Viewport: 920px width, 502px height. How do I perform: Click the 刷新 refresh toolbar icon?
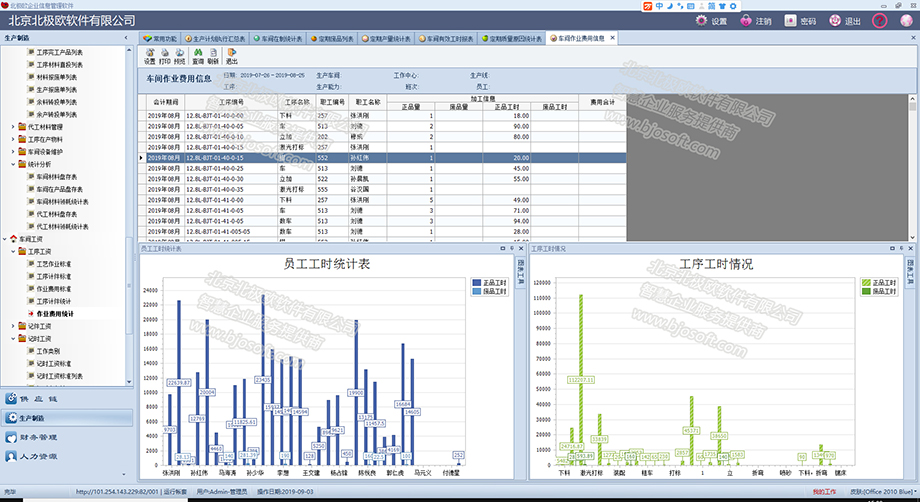[213, 56]
